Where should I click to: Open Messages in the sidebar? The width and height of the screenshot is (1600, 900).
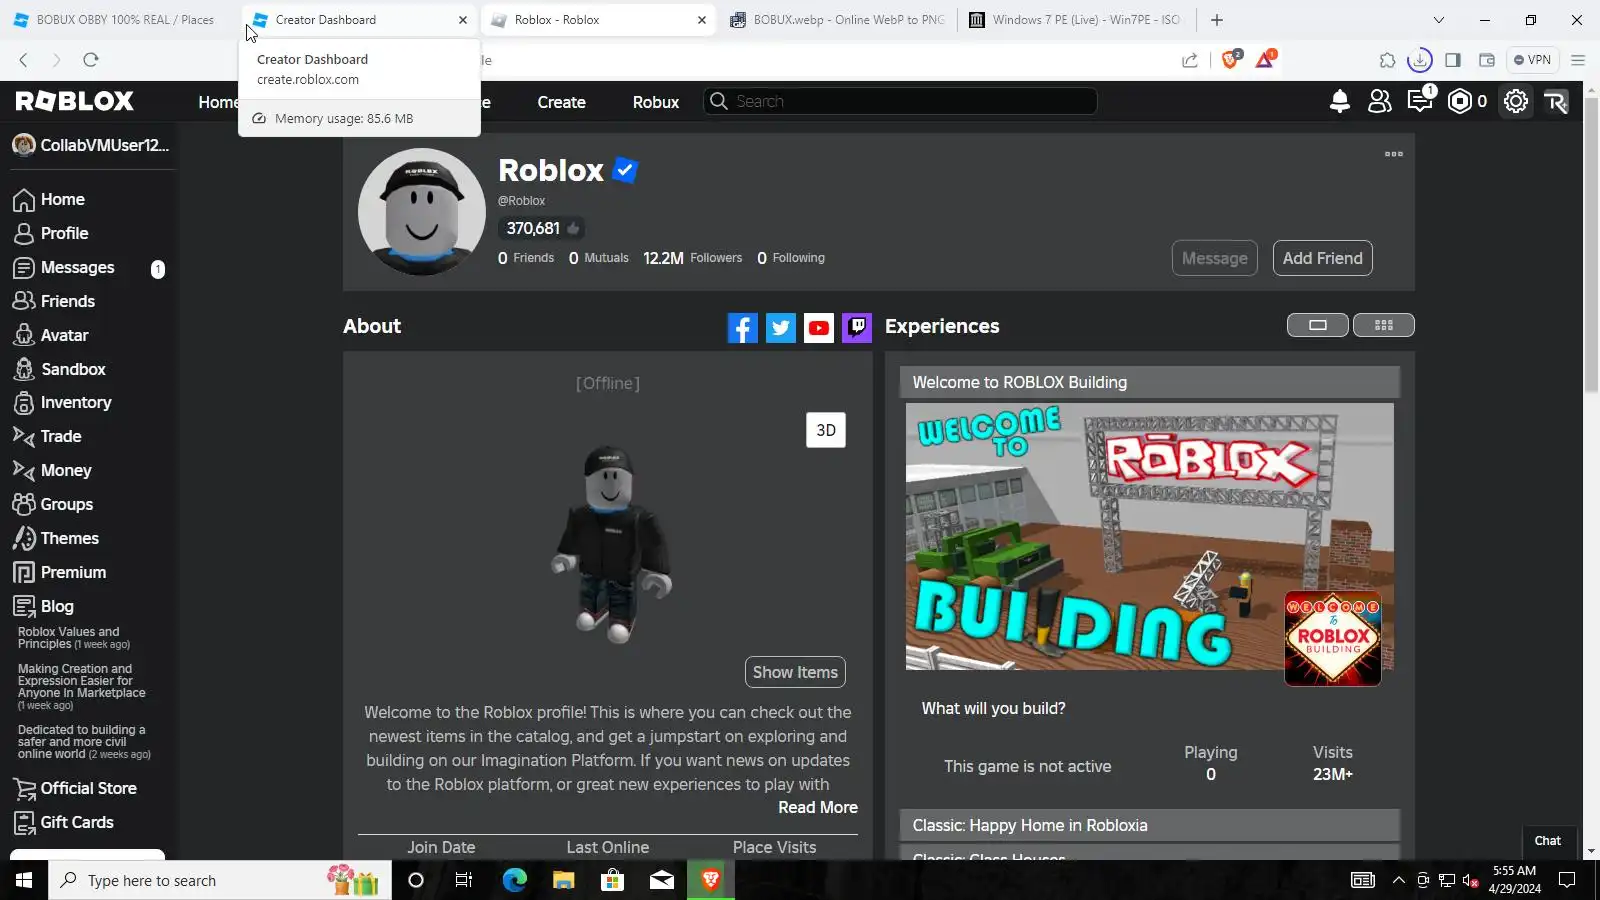[x=65, y=268]
